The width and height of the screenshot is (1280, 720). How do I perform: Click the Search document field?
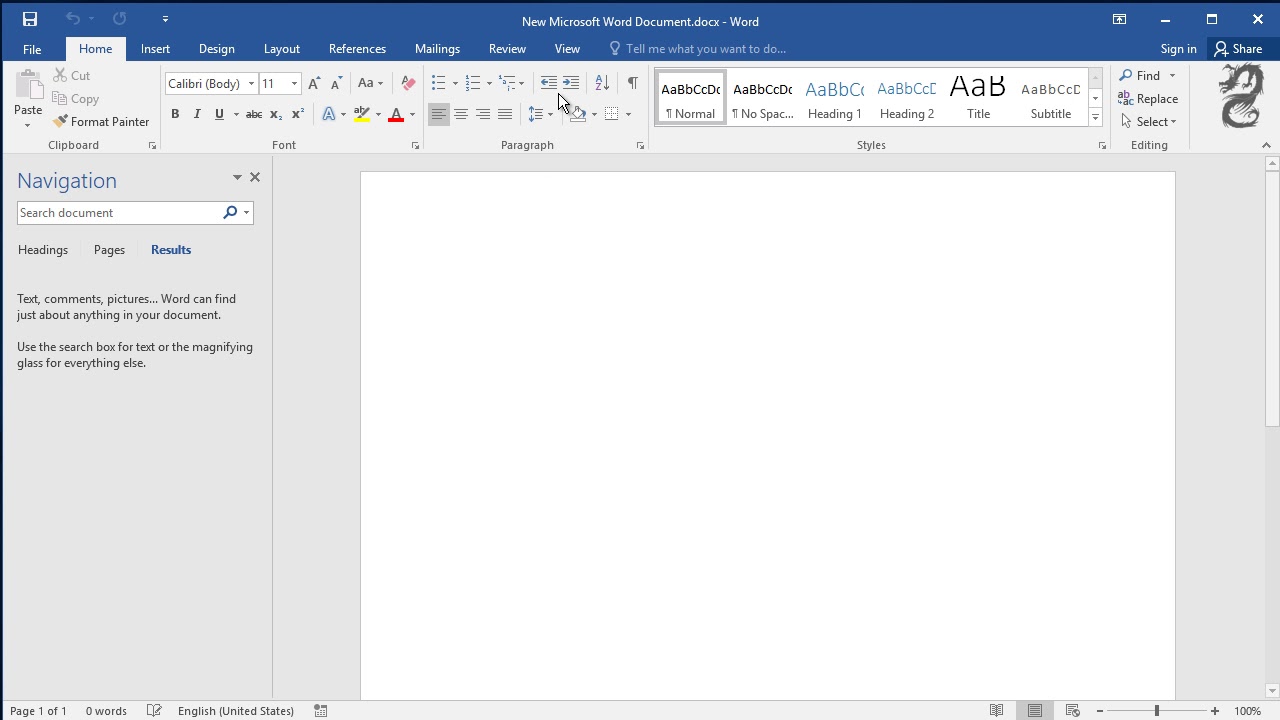pyautogui.click(x=118, y=213)
